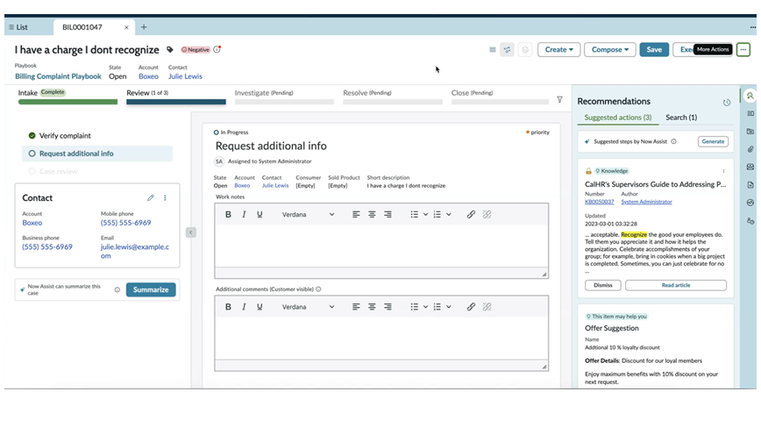Viewport: 761px width, 421px height.
Task: Click the Negative sentiment badge
Action: coord(196,50)
